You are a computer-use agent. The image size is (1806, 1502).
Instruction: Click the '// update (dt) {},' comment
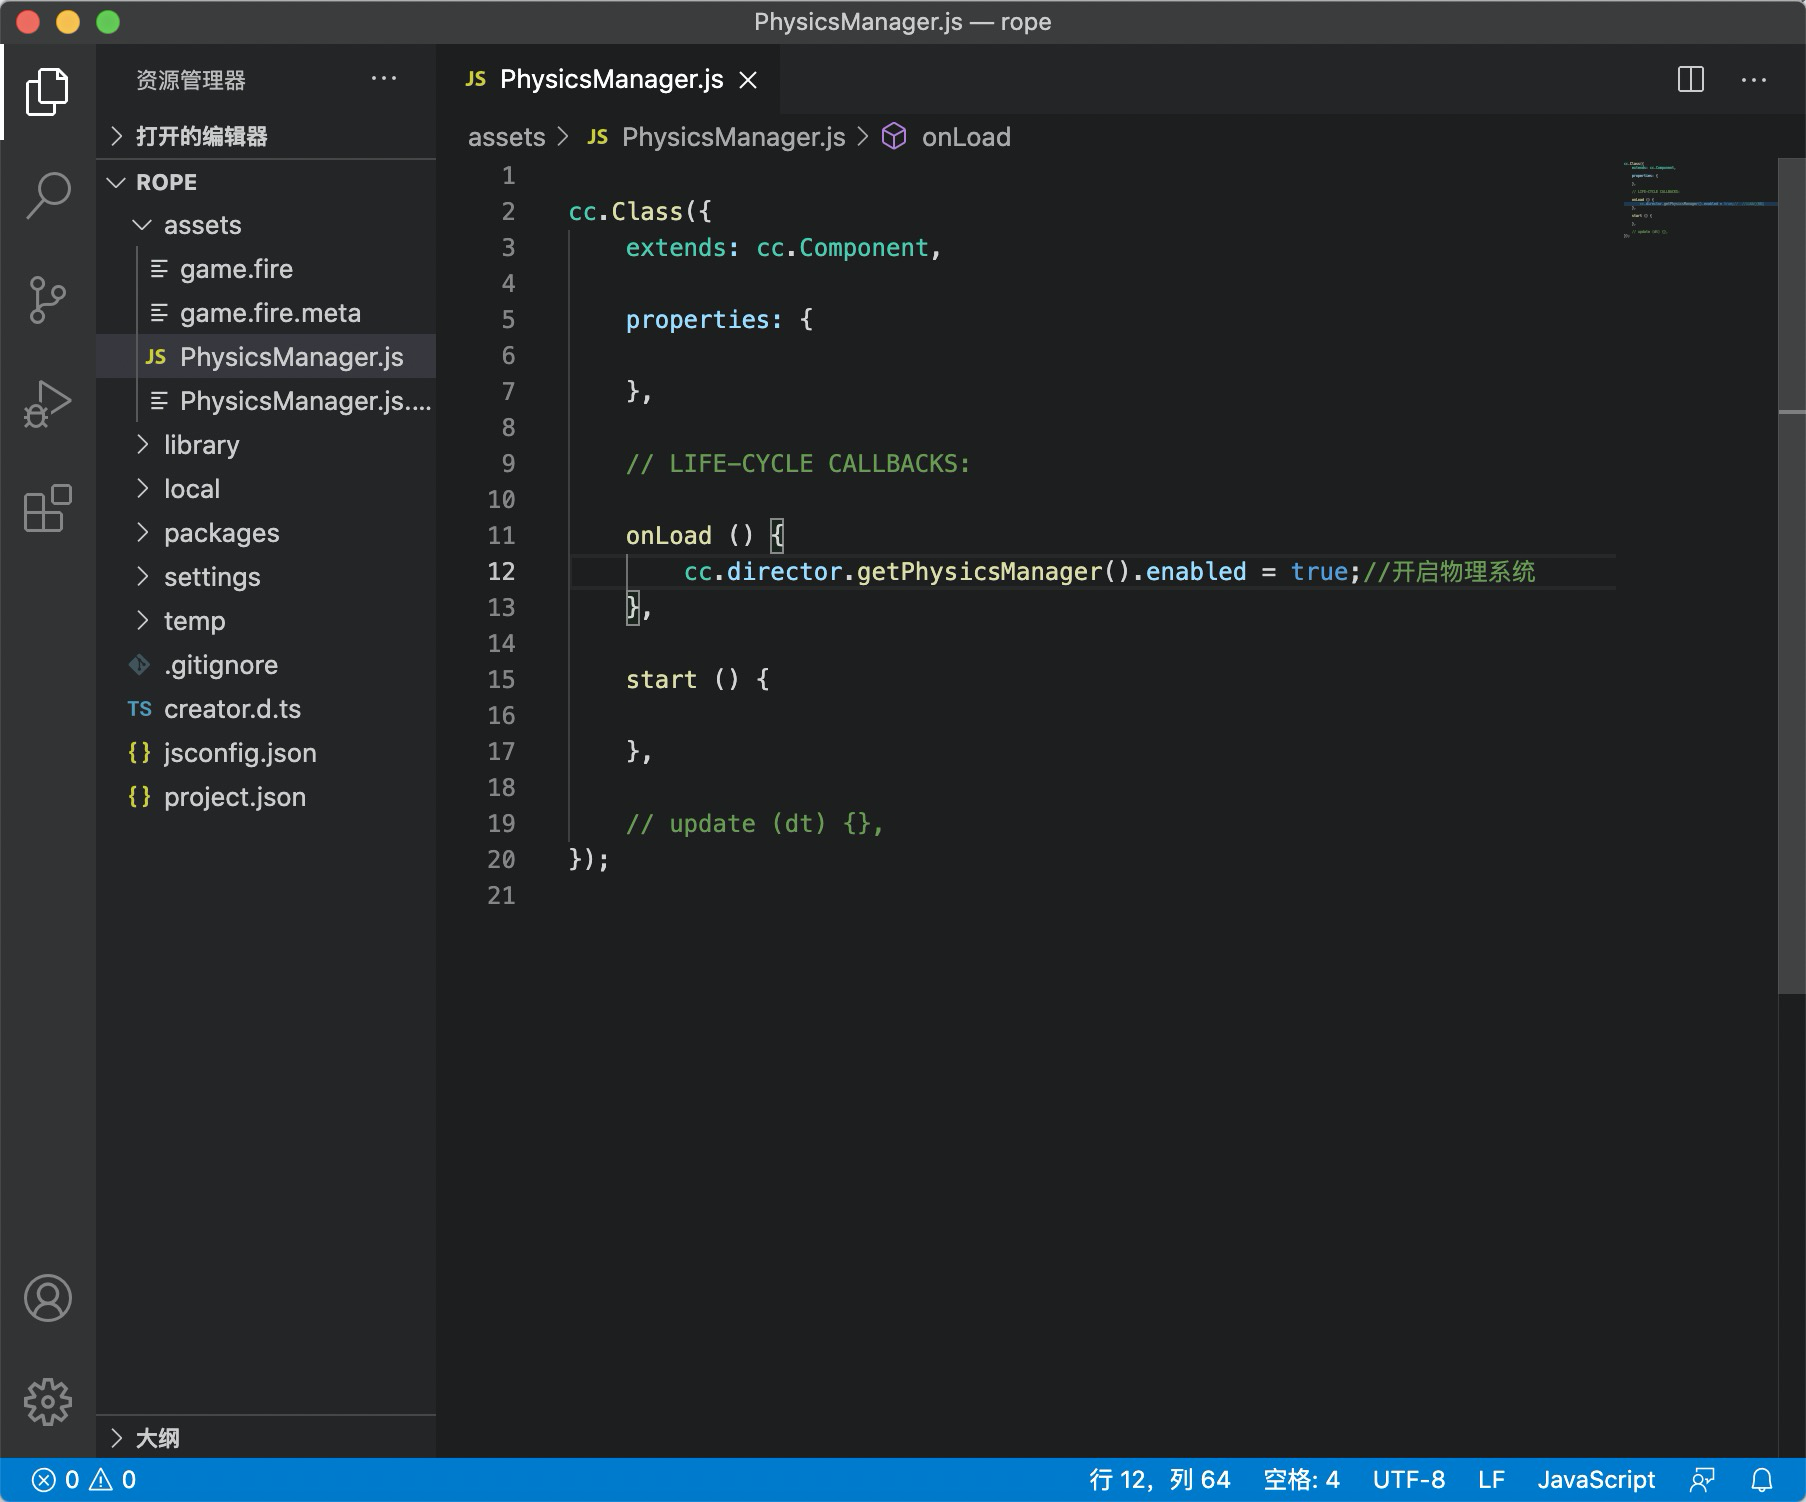click(755, 823)
